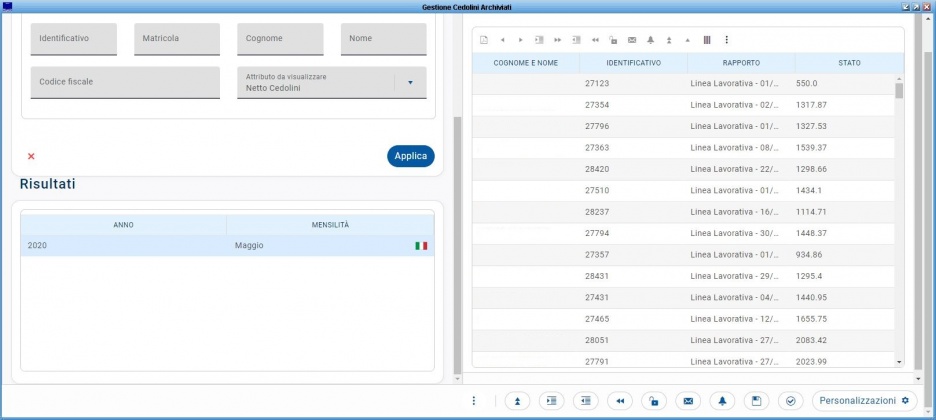Open the bottom bar vertical dots menu
The image size is (936, 420).
pos(474,401)
